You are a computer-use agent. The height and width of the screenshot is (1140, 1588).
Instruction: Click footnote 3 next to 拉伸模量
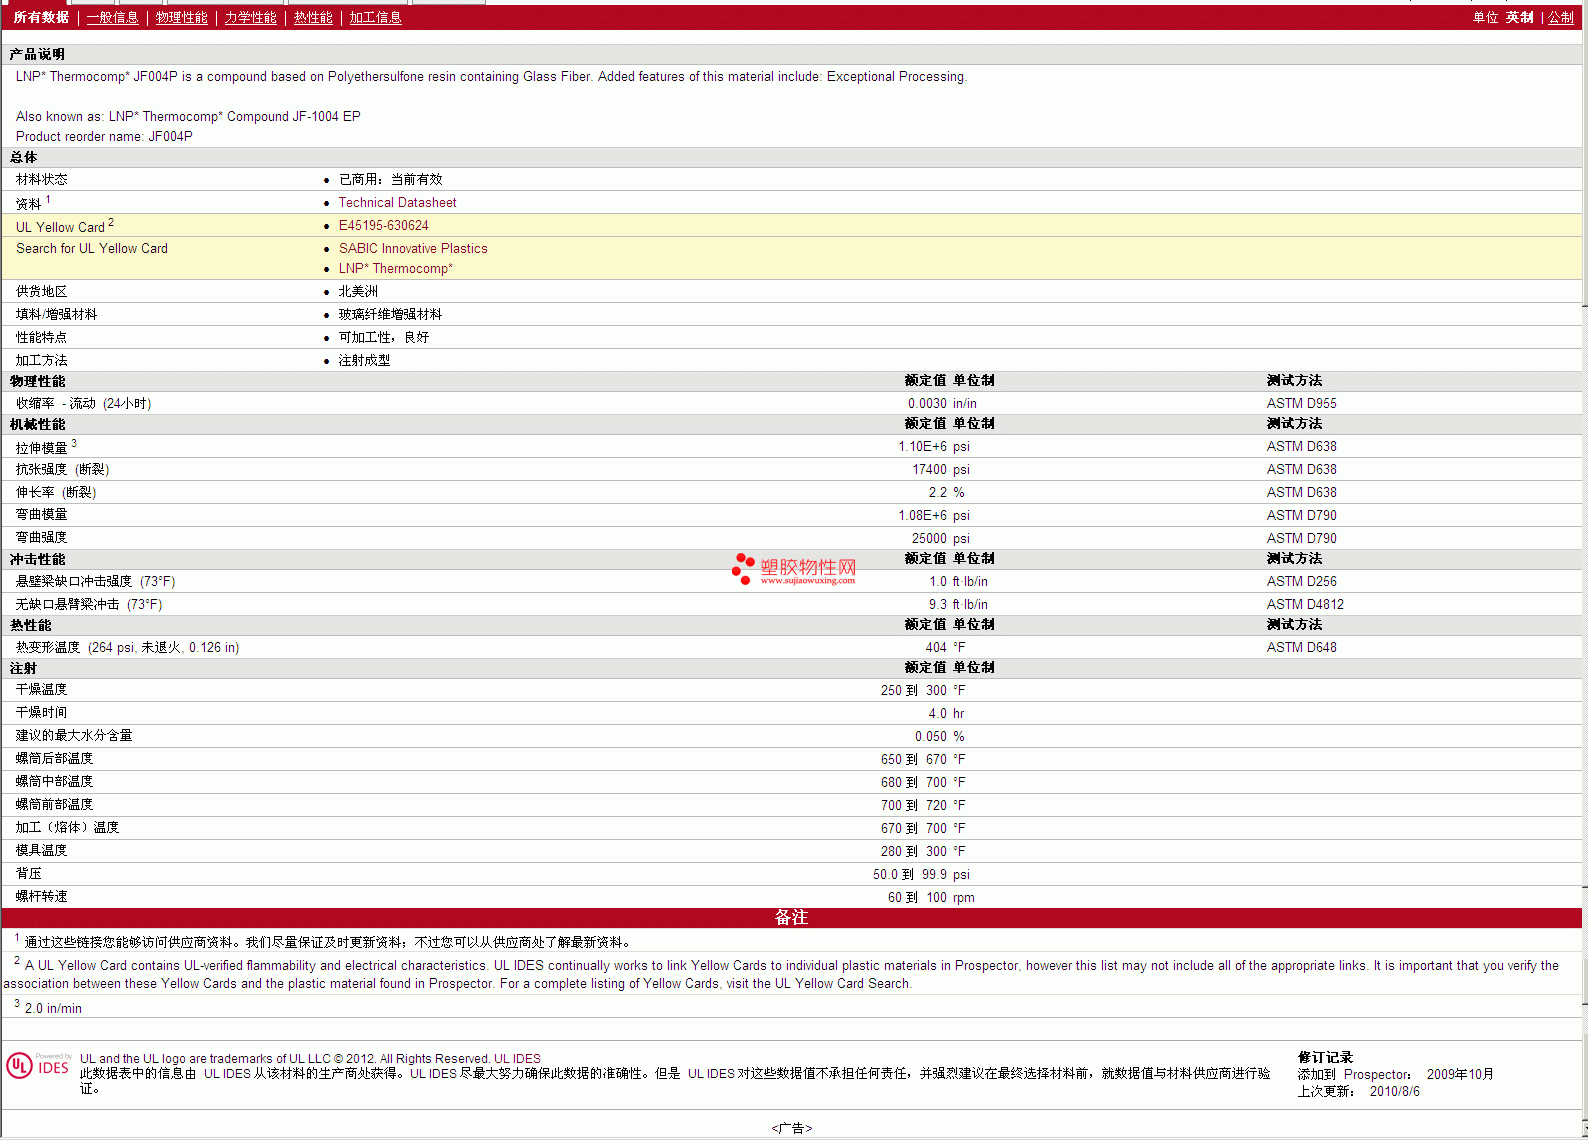click(74, 443)
